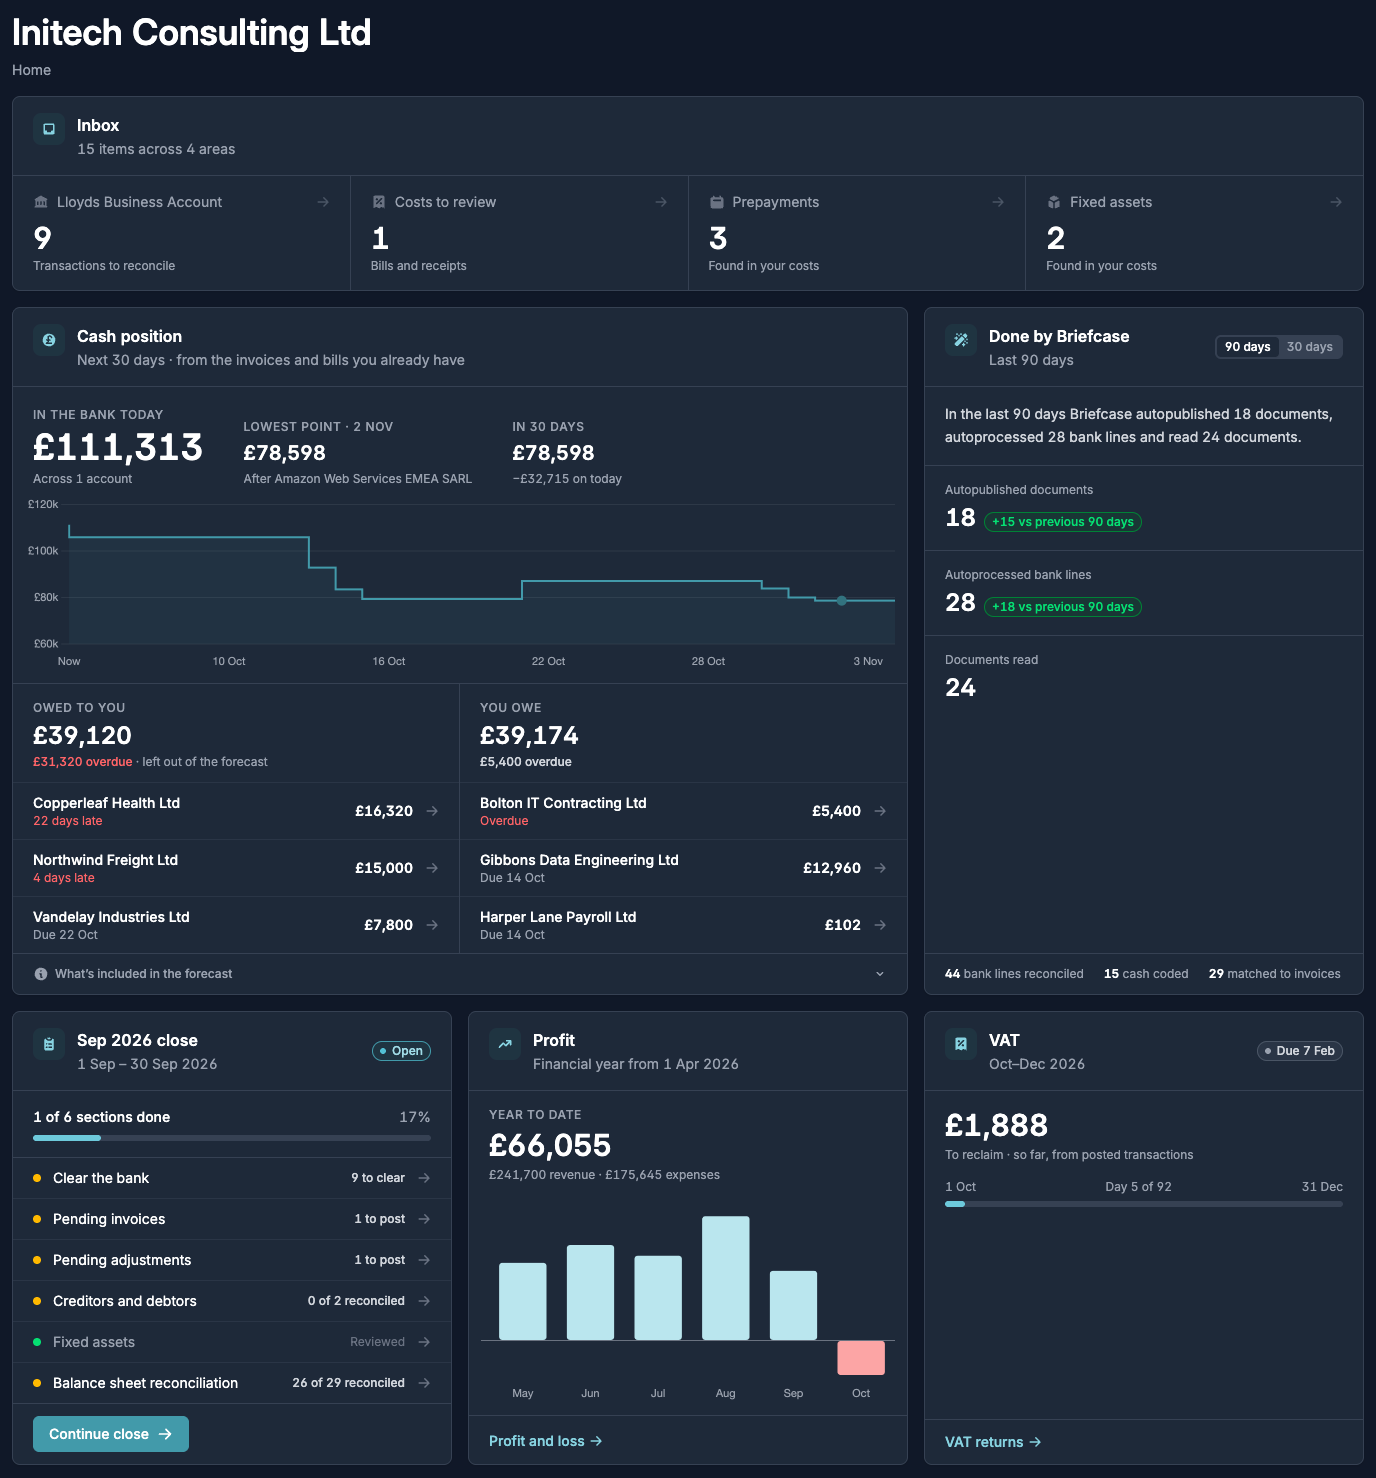Click the Due 7 Feb badge
The width and height of the screenshot is (1376, 1478).
1300,1051
